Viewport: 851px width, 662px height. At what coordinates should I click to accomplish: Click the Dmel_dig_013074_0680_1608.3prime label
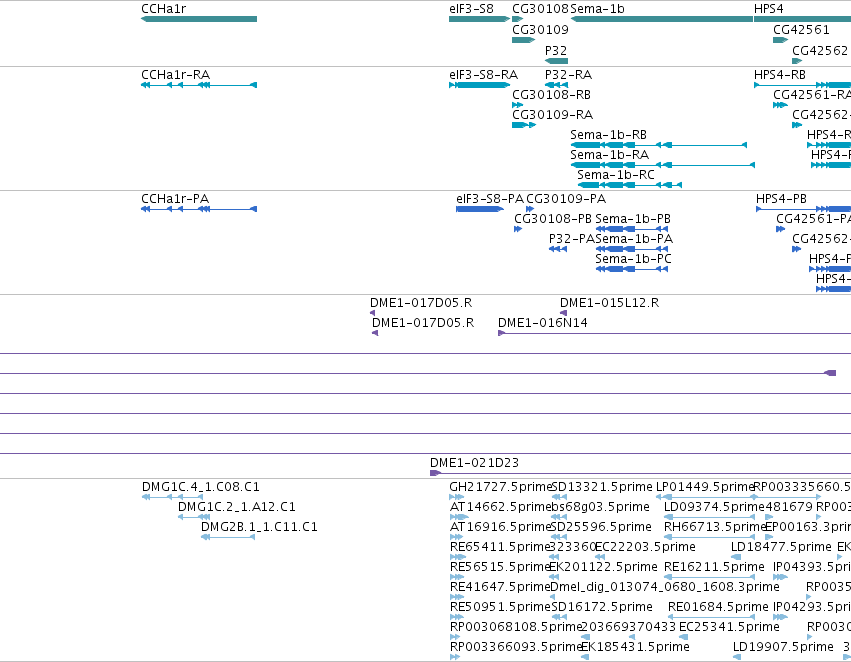pos(665,587)
